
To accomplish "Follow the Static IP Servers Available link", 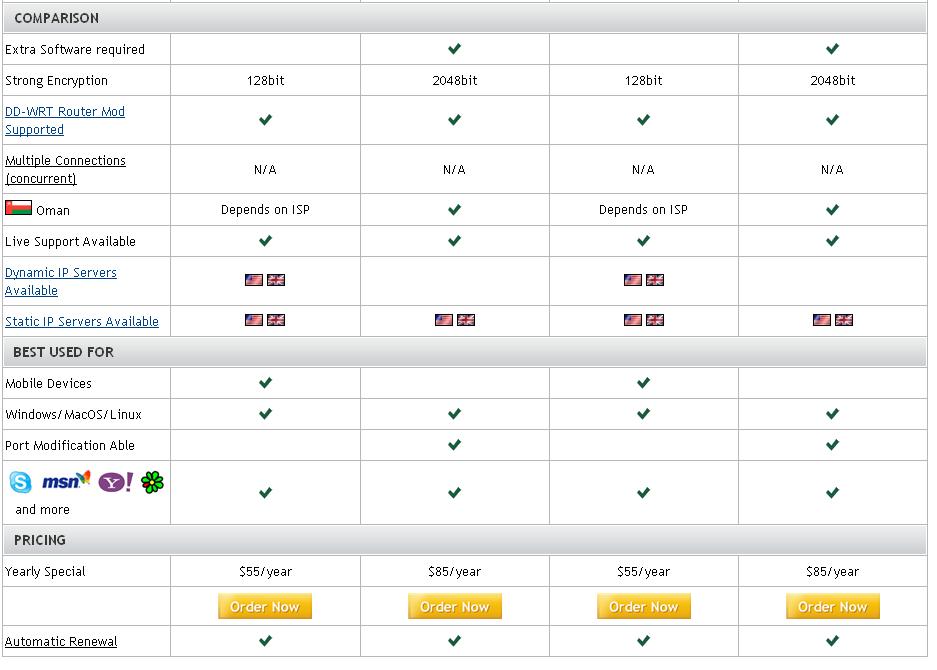I will [x=82, y=322].
